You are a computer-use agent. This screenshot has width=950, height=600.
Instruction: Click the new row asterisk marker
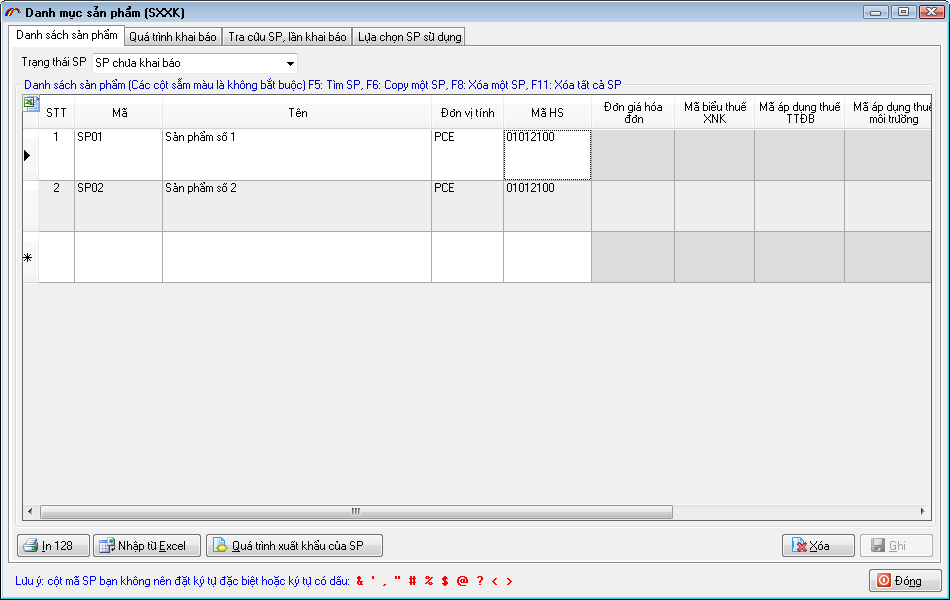pyautogui.click(x=28, y=258)
